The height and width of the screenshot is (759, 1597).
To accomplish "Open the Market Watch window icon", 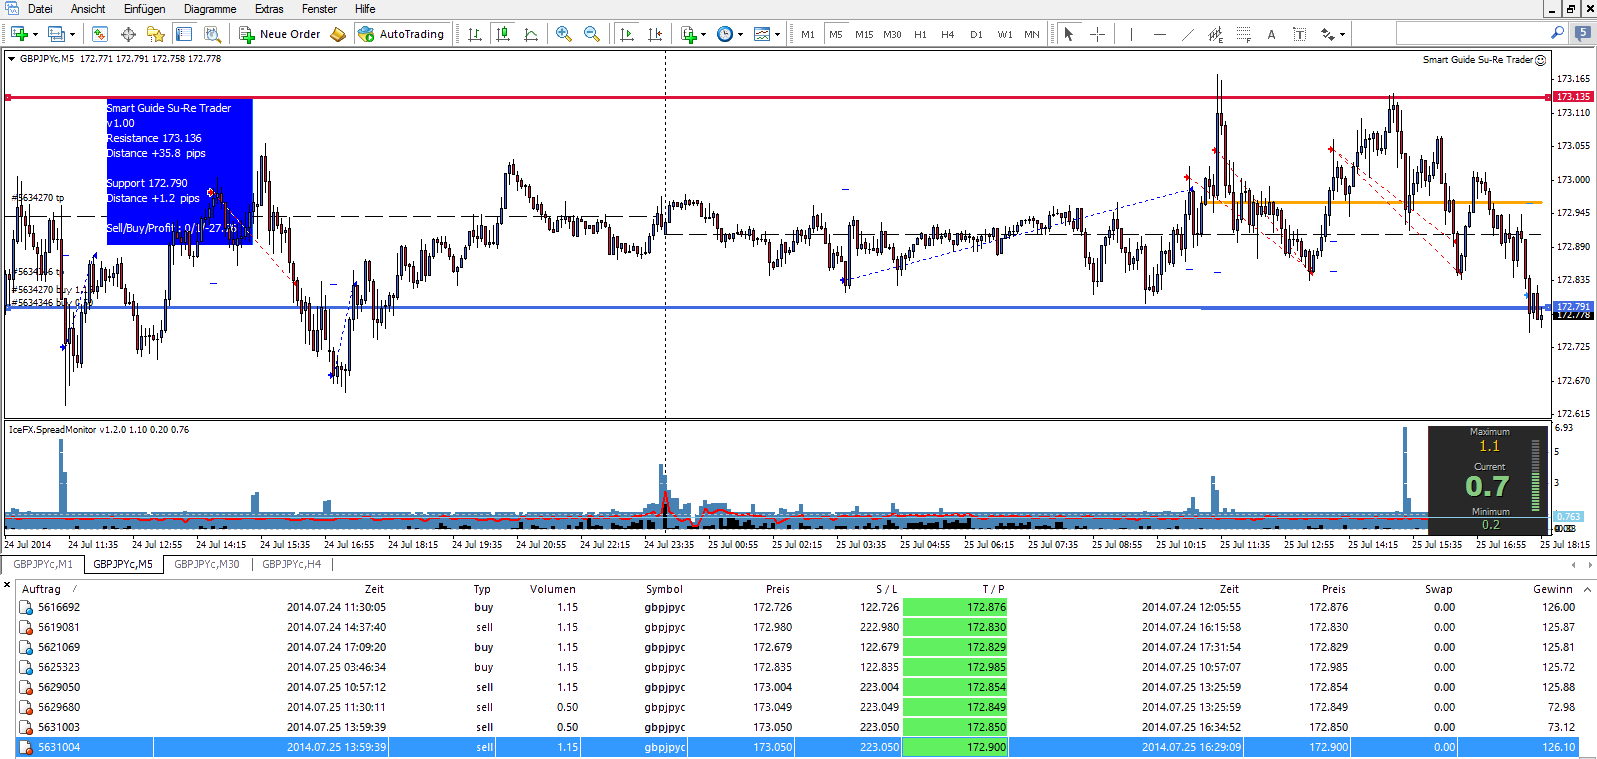I will pyautogui.click(x=100, y=34).
